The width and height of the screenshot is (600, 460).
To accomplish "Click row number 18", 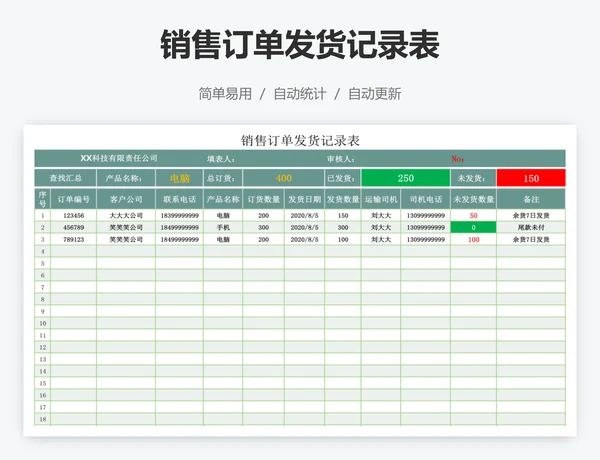I will 42,419.
